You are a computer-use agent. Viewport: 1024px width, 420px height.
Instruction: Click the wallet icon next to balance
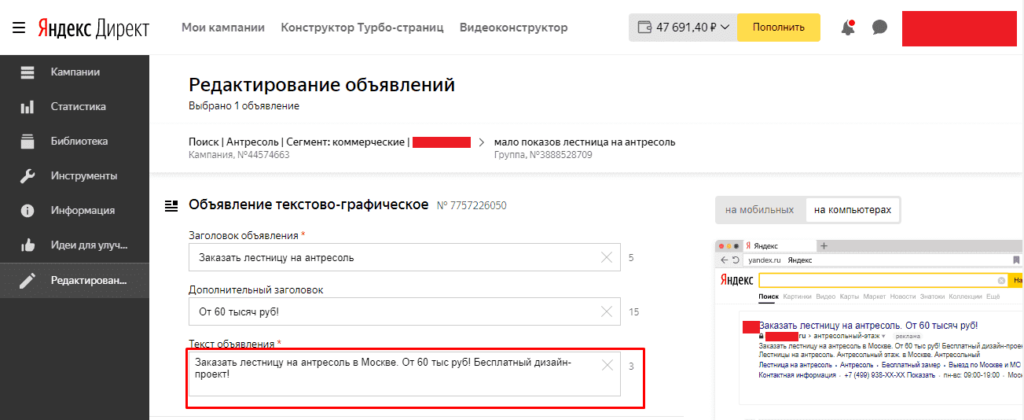645,28
